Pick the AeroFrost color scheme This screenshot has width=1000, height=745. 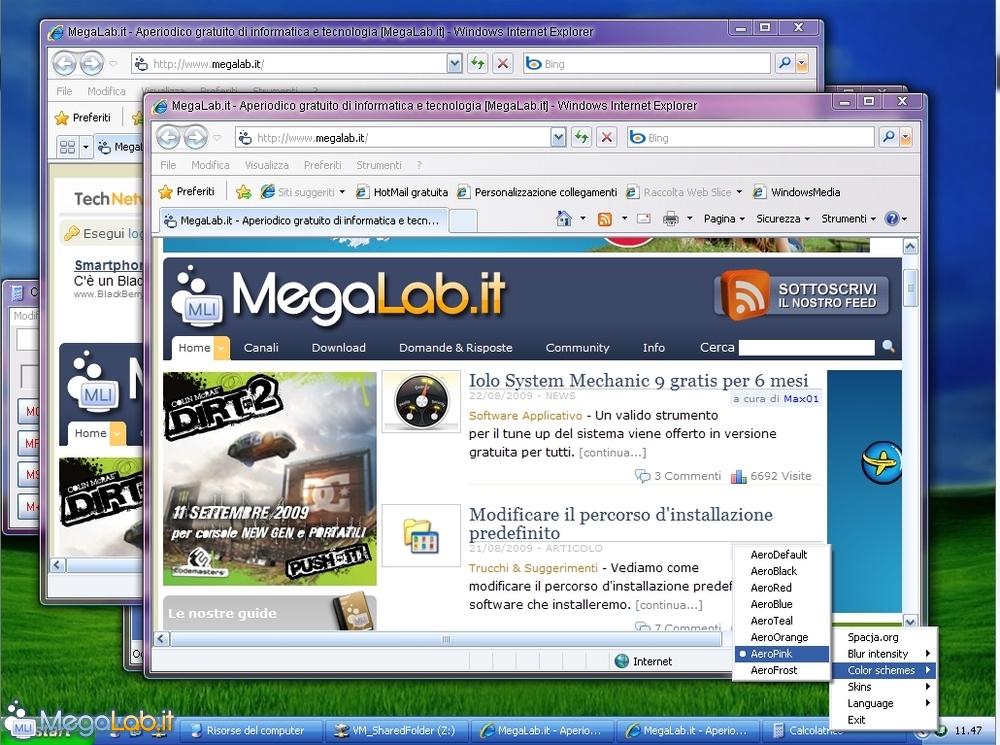774,670
